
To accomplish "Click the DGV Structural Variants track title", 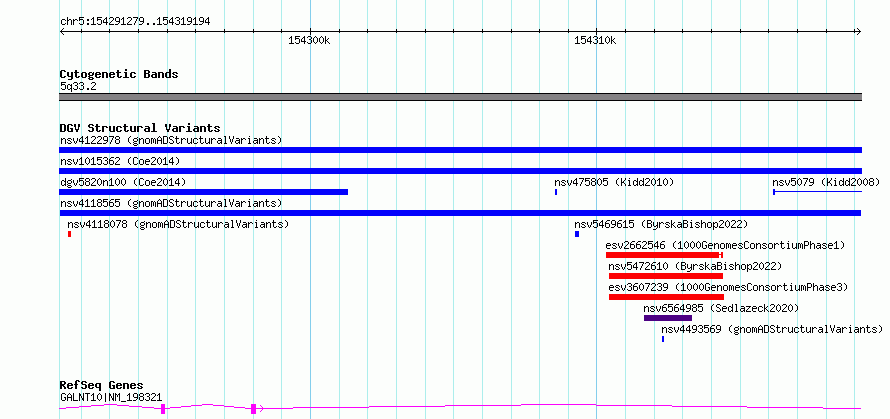I will [x=140, y=128].
